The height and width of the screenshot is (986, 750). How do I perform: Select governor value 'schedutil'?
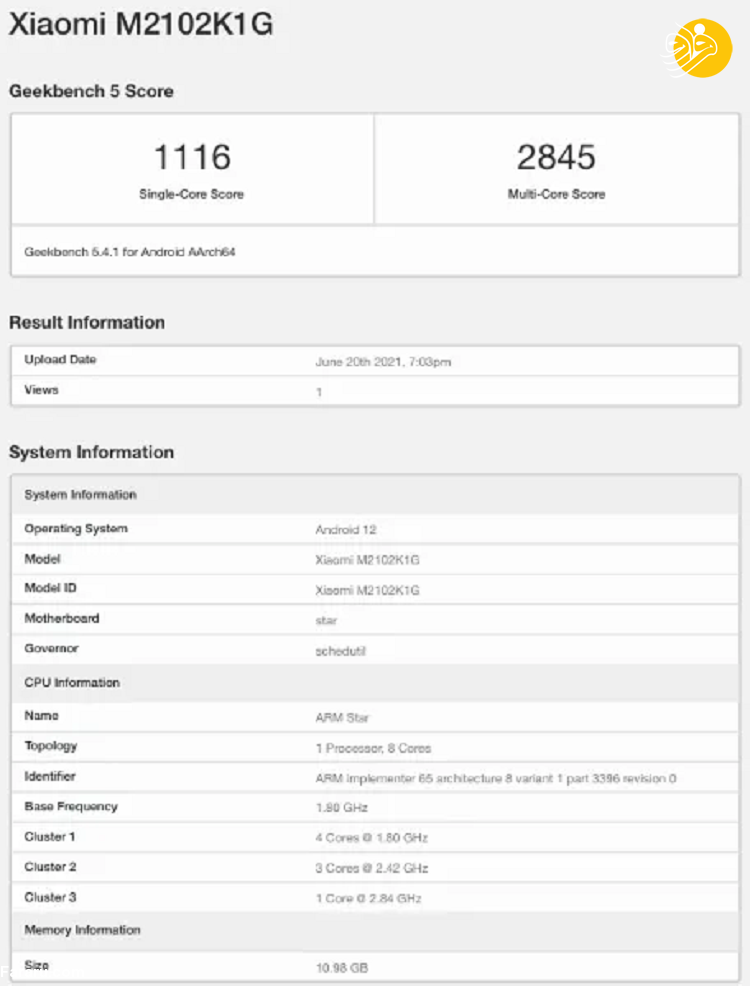[340, 651]
